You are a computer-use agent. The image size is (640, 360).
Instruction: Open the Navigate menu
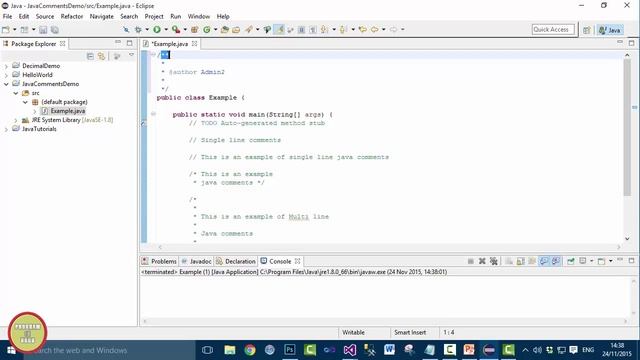click(102, 16)
